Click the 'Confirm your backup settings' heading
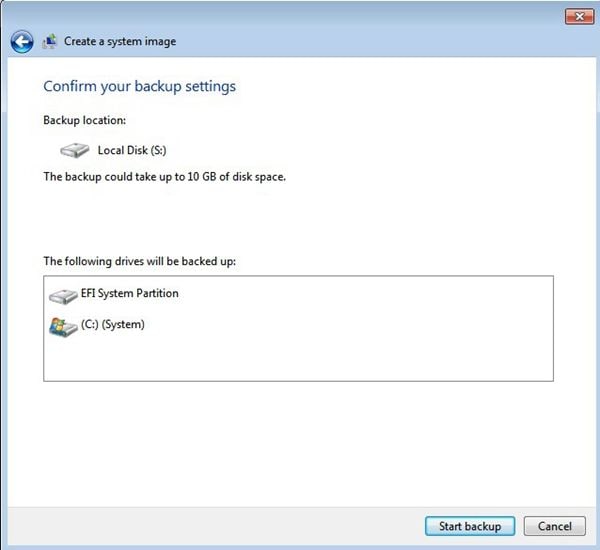 pyautogui.click(x=140, y=86)
